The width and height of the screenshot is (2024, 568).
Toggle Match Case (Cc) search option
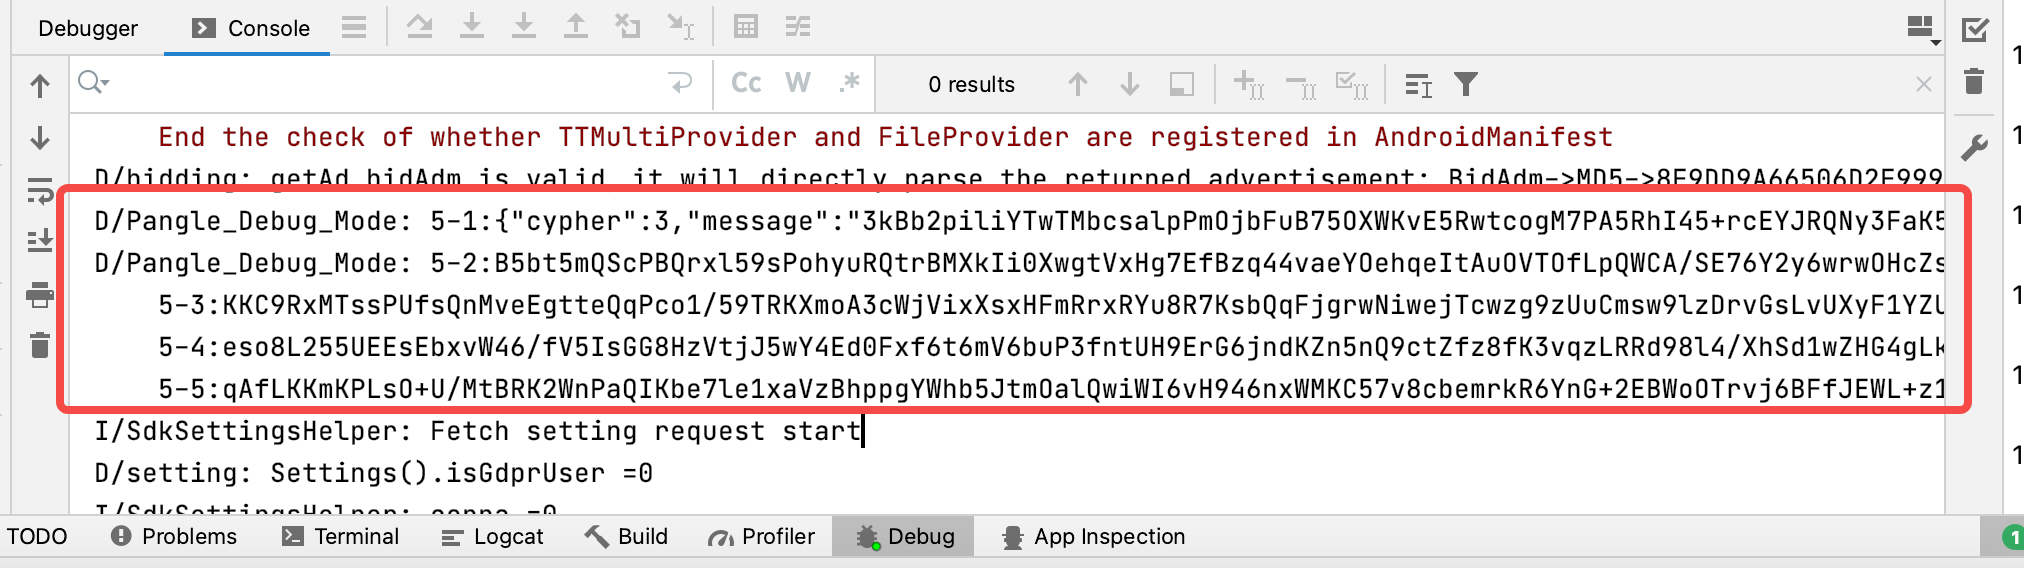(x=746, y=84)
